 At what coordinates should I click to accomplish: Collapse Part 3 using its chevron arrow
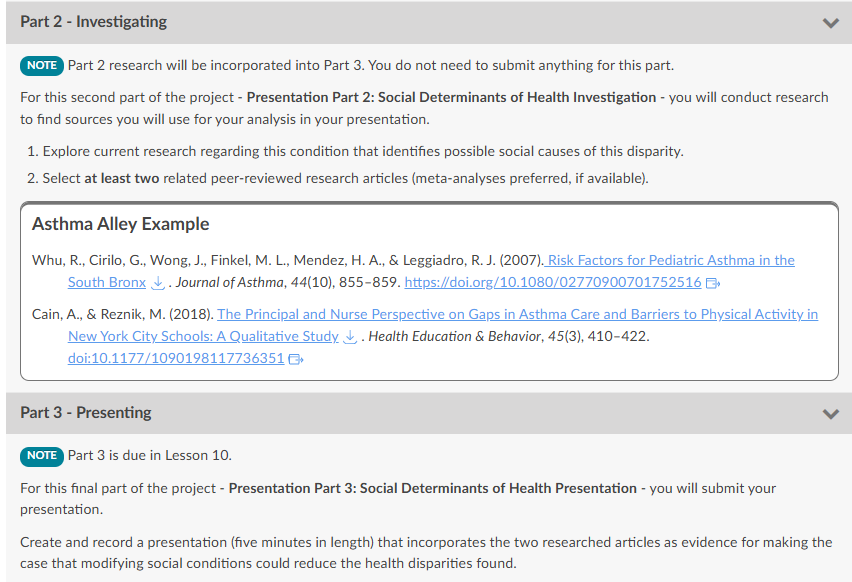(829, 414)
